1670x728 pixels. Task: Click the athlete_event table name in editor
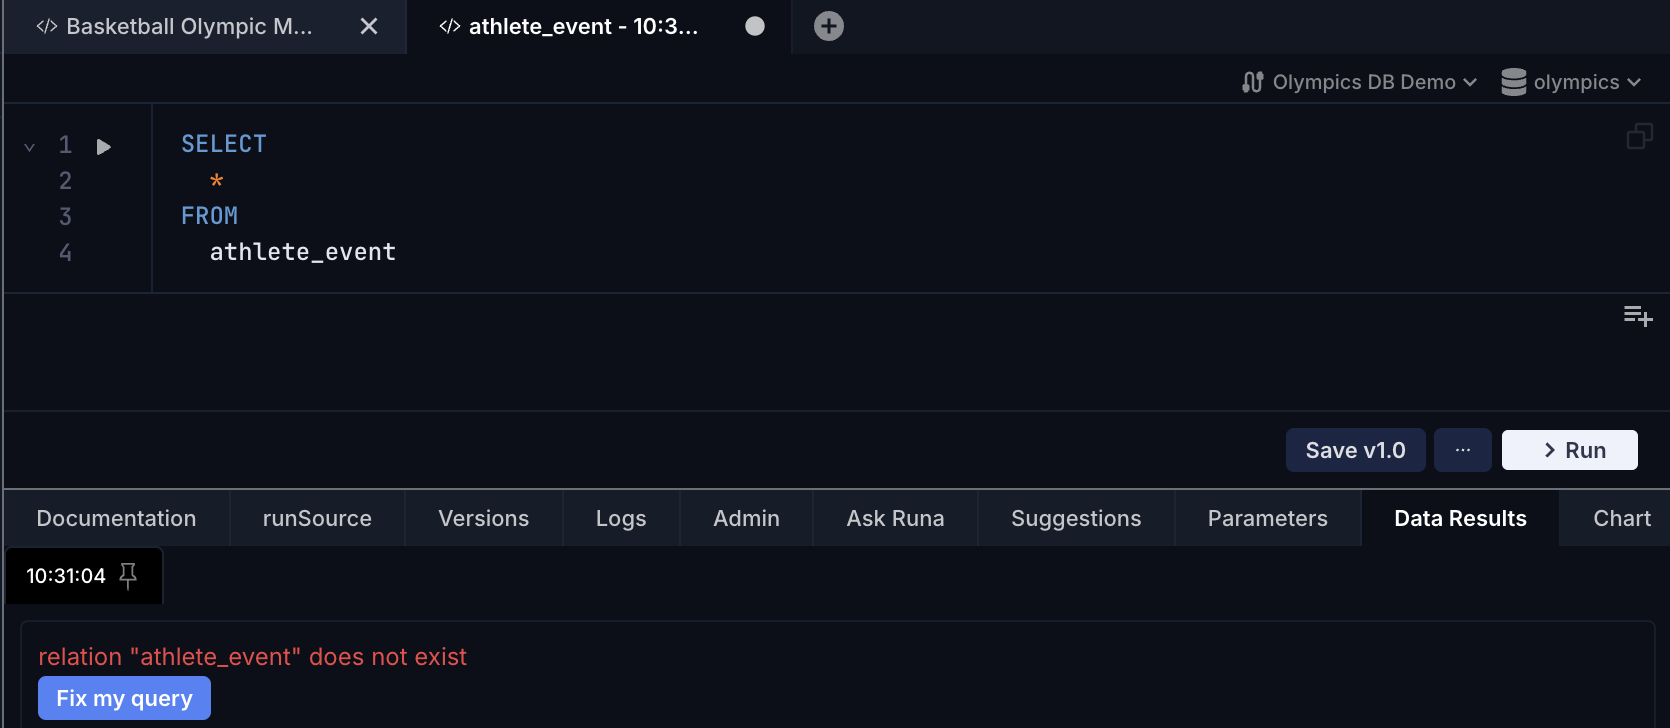pos(302,252)
